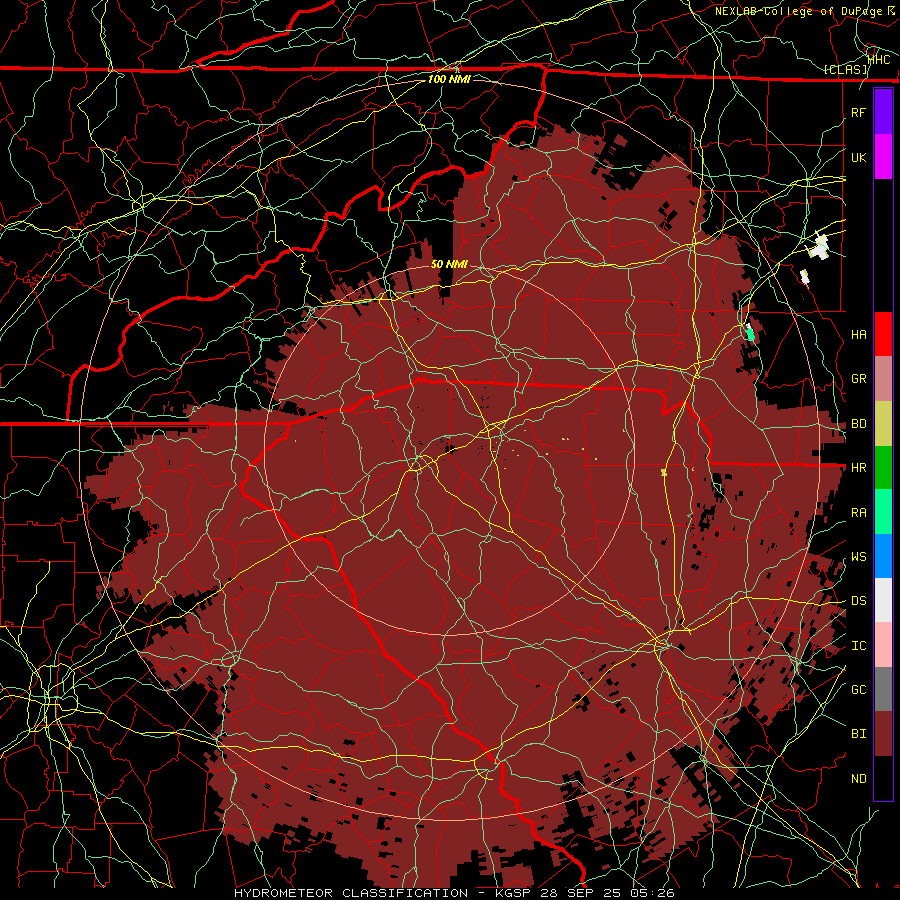The width and height of the screenshot is (900, 900).
Task: Click the 'ND' legend label
Action: 858,779
